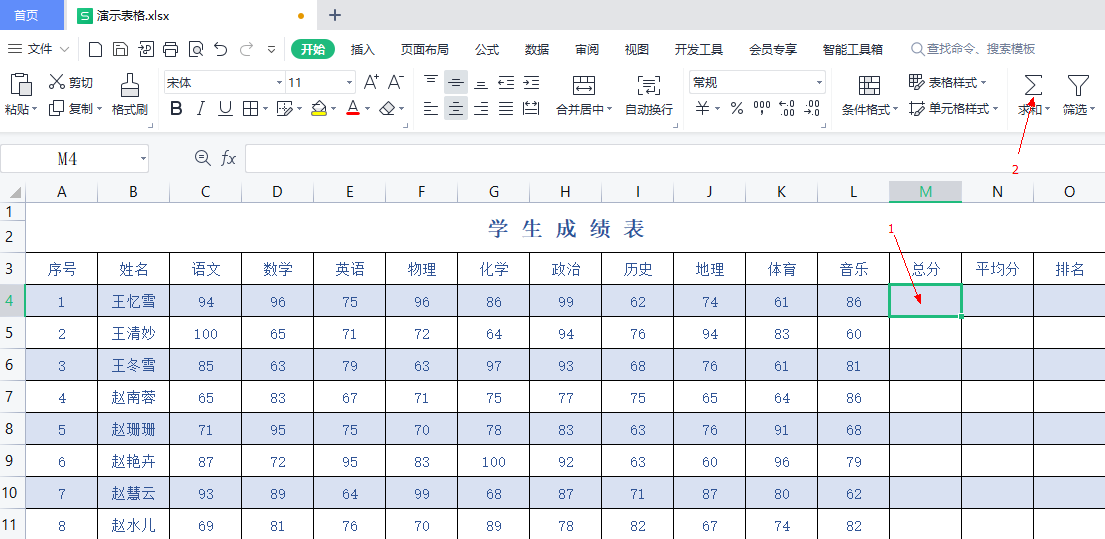The width and height of the screenshot is (1105, 539).
Task: Left-align the cell text
Action: (431, 109)
